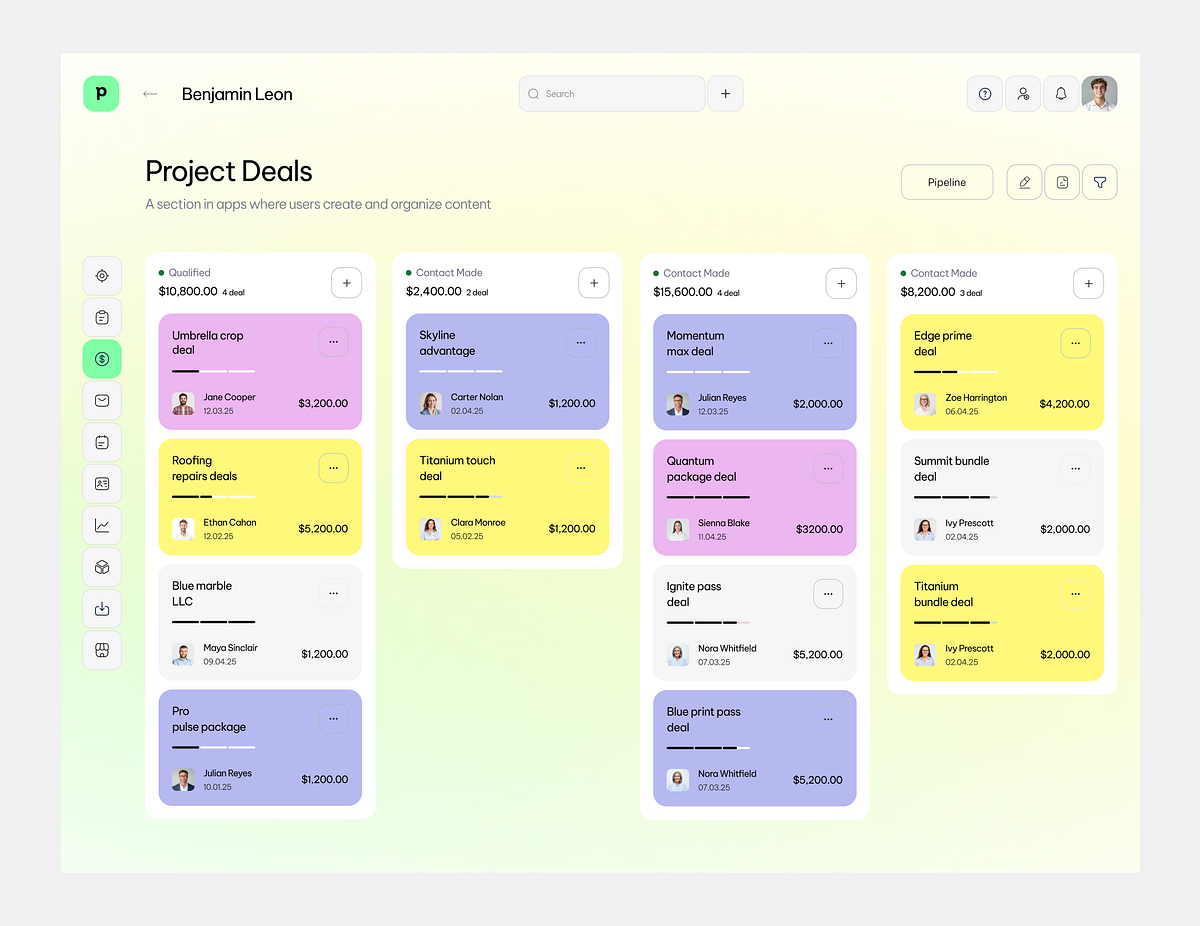This screenshot has height=926, width=1200.
Task: Open the contact card sidebar icon
Action: coord(102,484)
